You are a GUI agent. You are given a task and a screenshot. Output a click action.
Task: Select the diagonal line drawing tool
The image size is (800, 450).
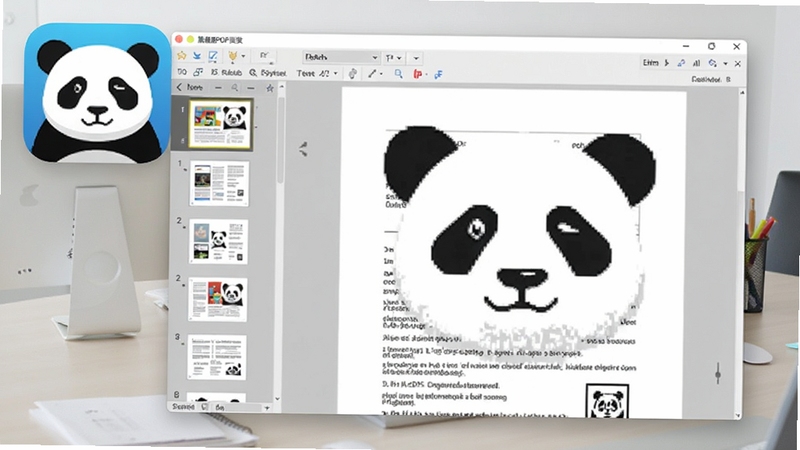coord(372,74)
